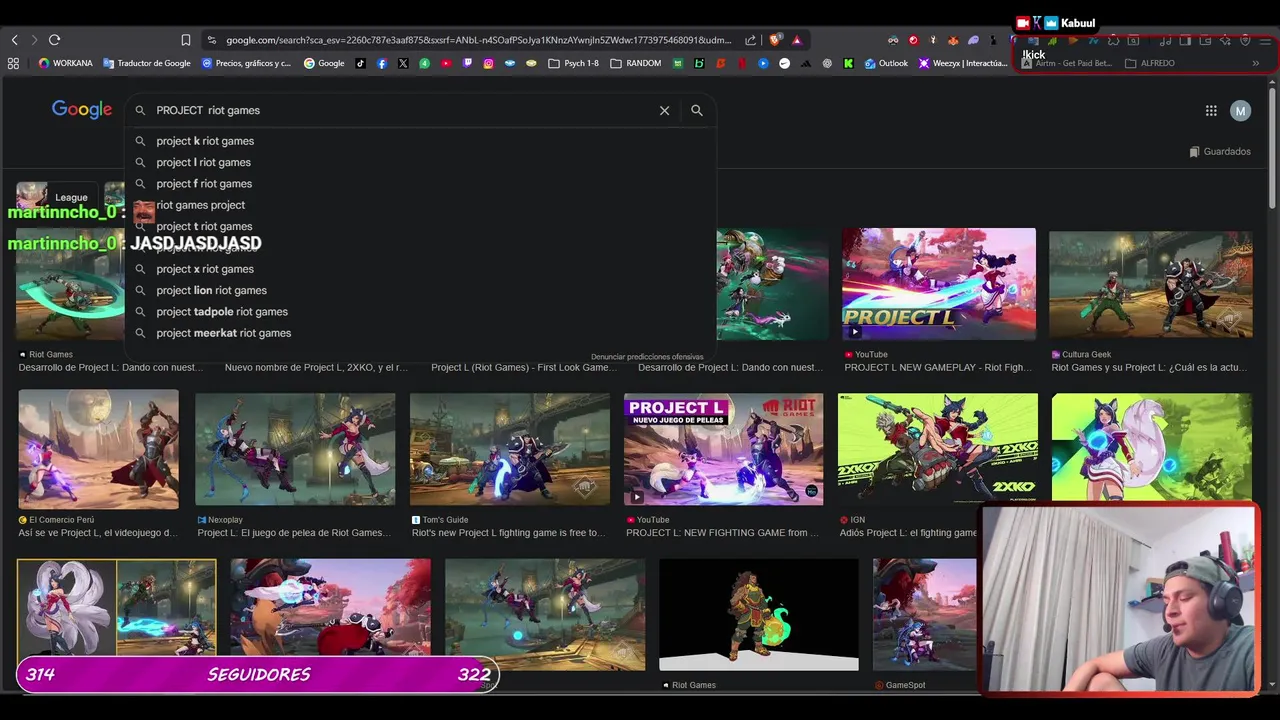Open the Weezyx Interactúa bookmark
The height and width of the screenshot is (720, 1280).
click(962, 63)
